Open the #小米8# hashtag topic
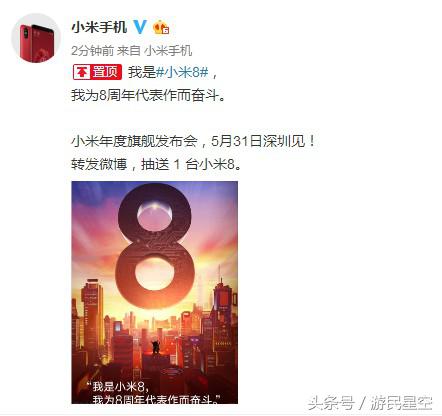Screen dimensions: 442x416 tap(182, 72)
